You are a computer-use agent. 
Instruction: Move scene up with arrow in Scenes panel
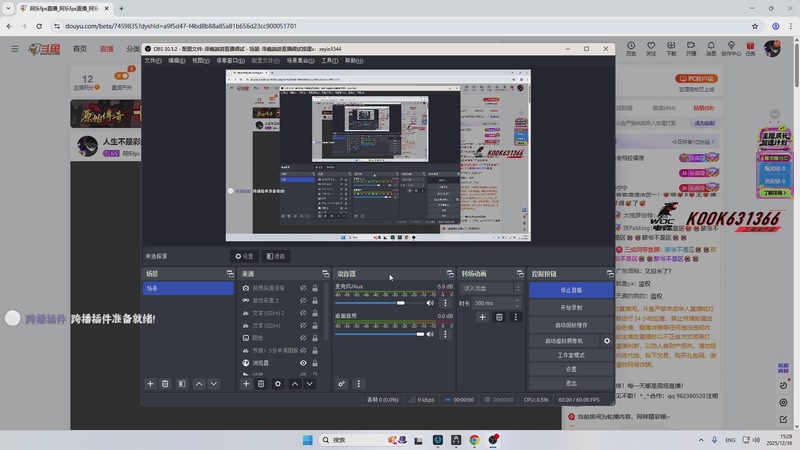199,384
